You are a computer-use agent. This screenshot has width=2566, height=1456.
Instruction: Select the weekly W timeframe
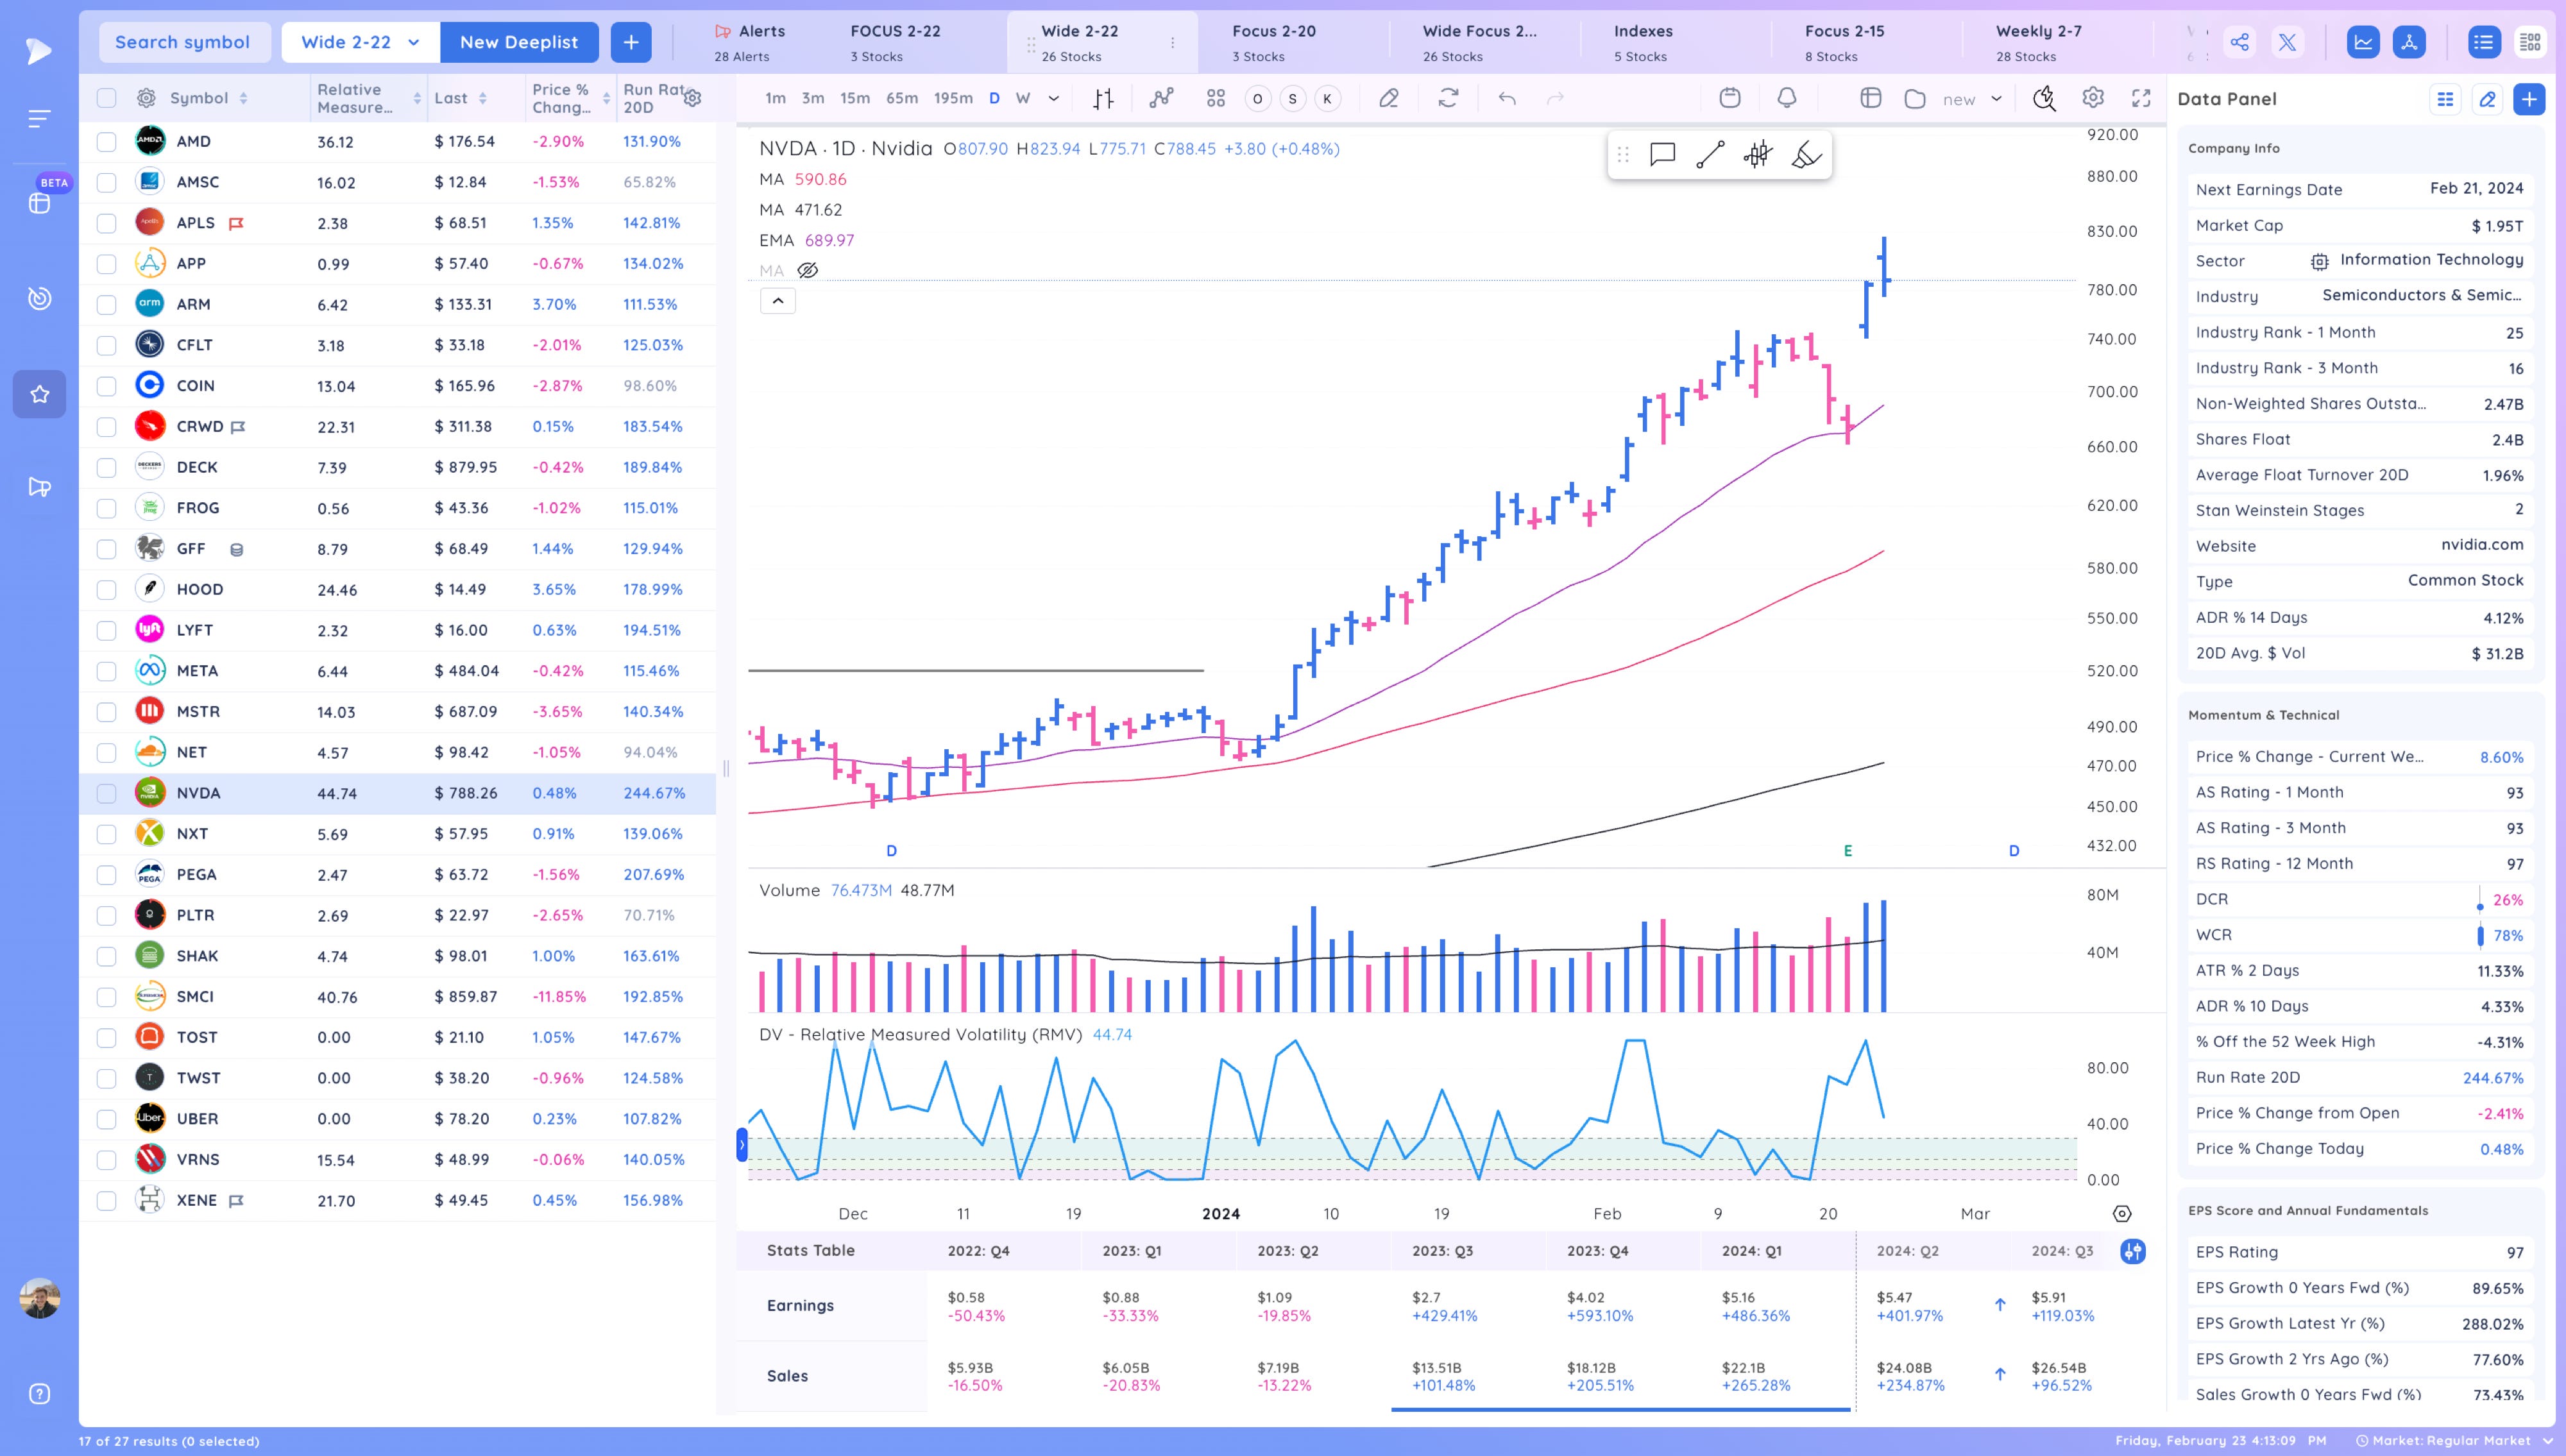pos(1023,98)
